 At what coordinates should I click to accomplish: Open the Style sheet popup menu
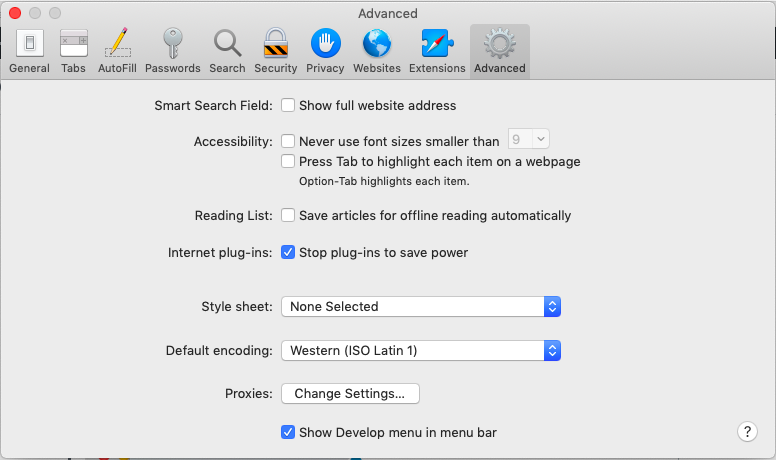coord(421,307)
